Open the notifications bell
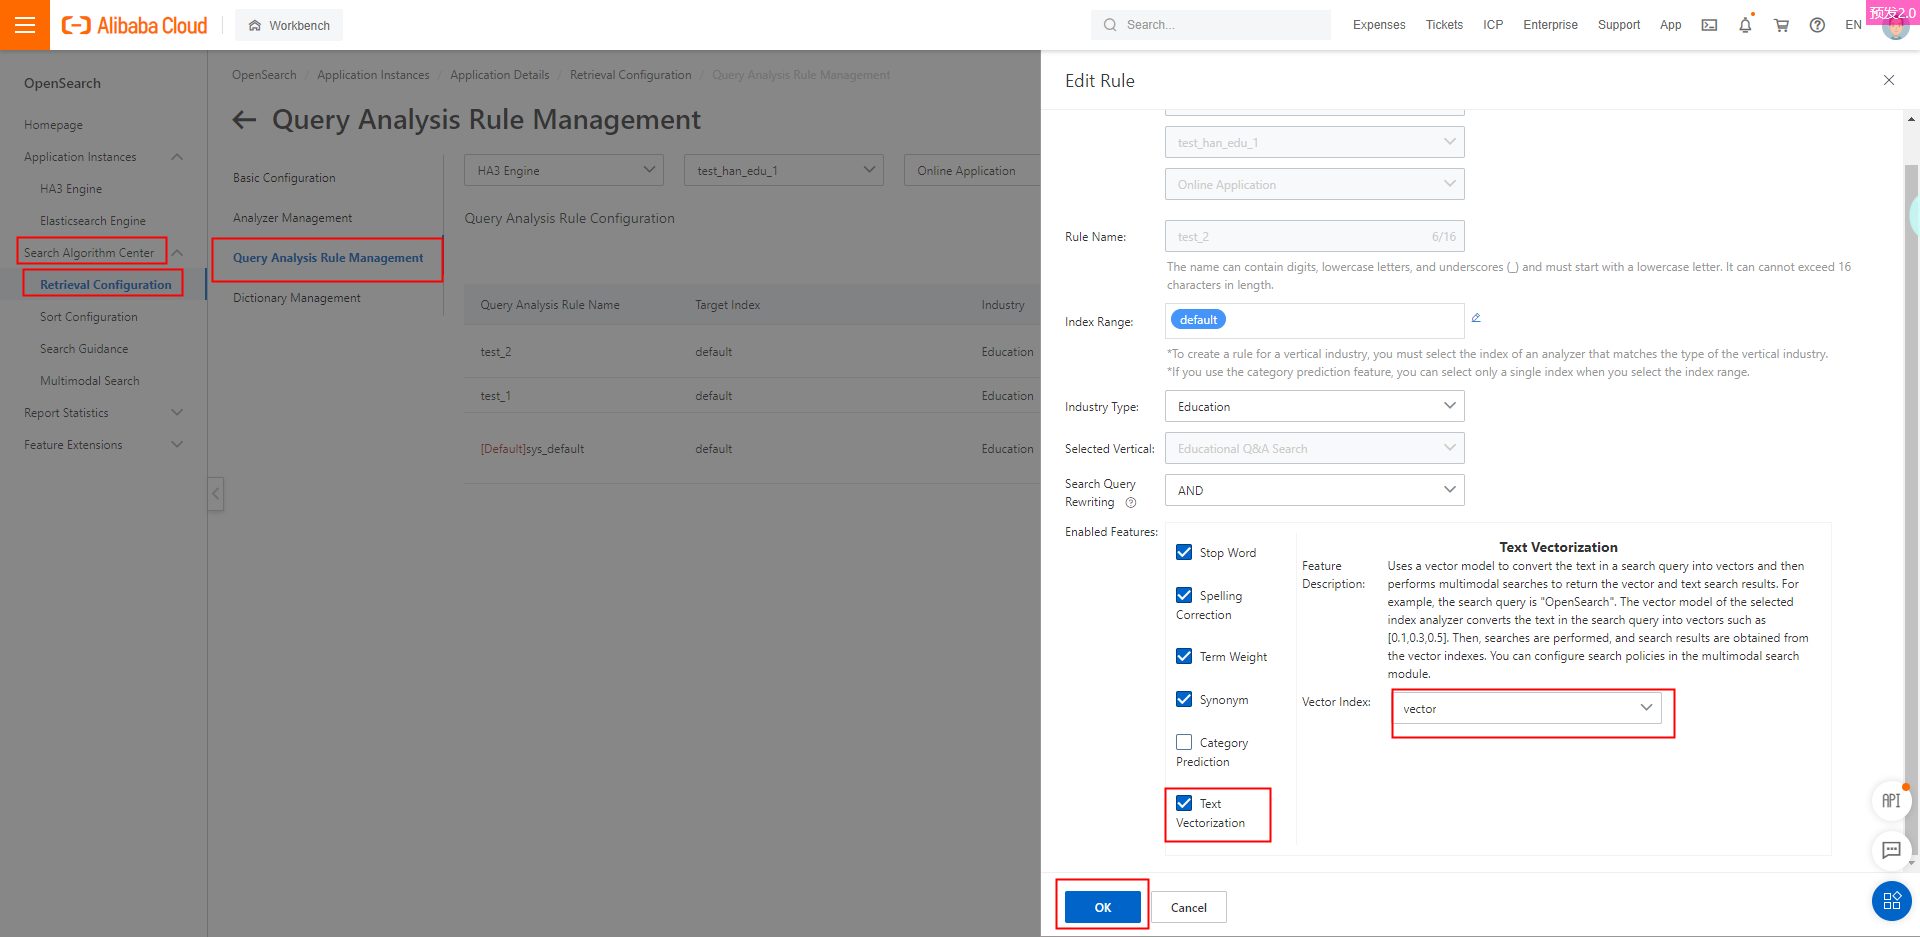The width and height of the screenshot is (1920, 937). pyautogui.click(x=1745, y=25)
